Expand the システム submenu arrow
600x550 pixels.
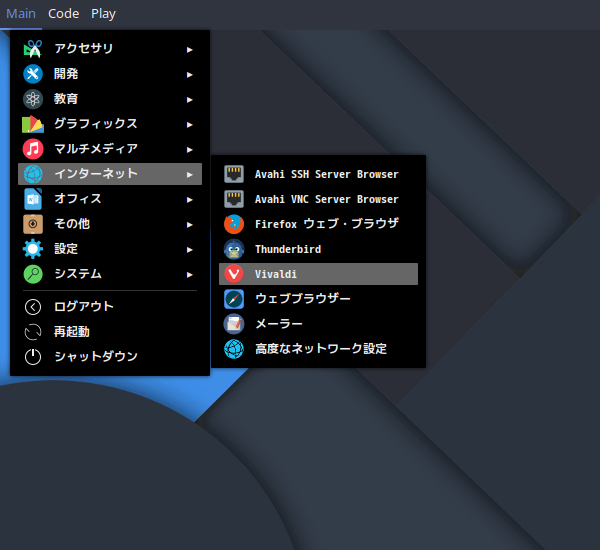(189, 275)
